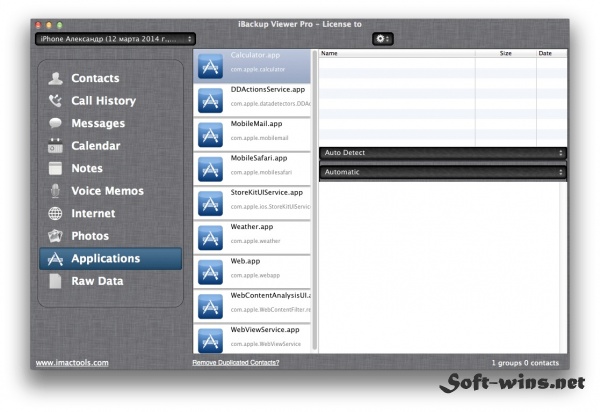Click the MobileSafari.app icon
This screenshot has width=600, height=412.
tap(210, 169)
